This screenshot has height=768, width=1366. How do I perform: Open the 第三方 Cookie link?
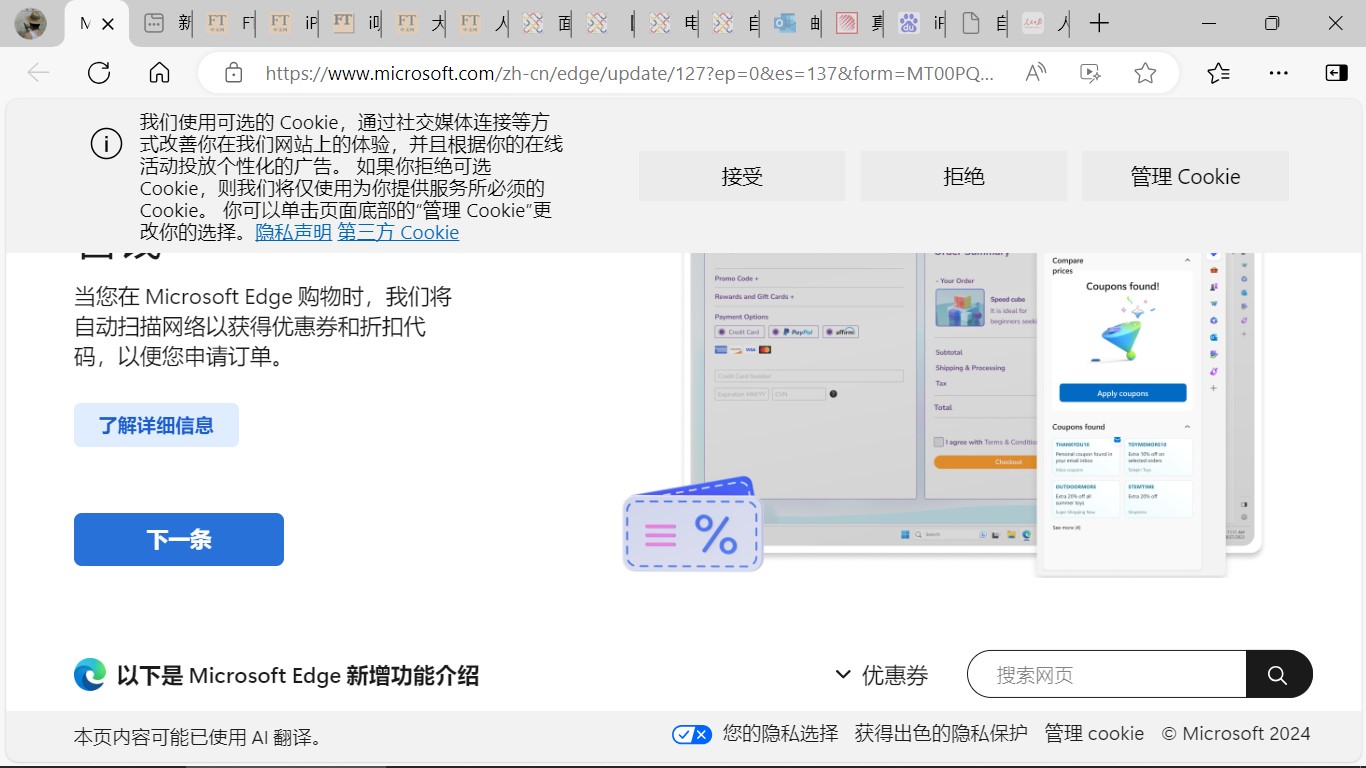click(x=398, y=232)
